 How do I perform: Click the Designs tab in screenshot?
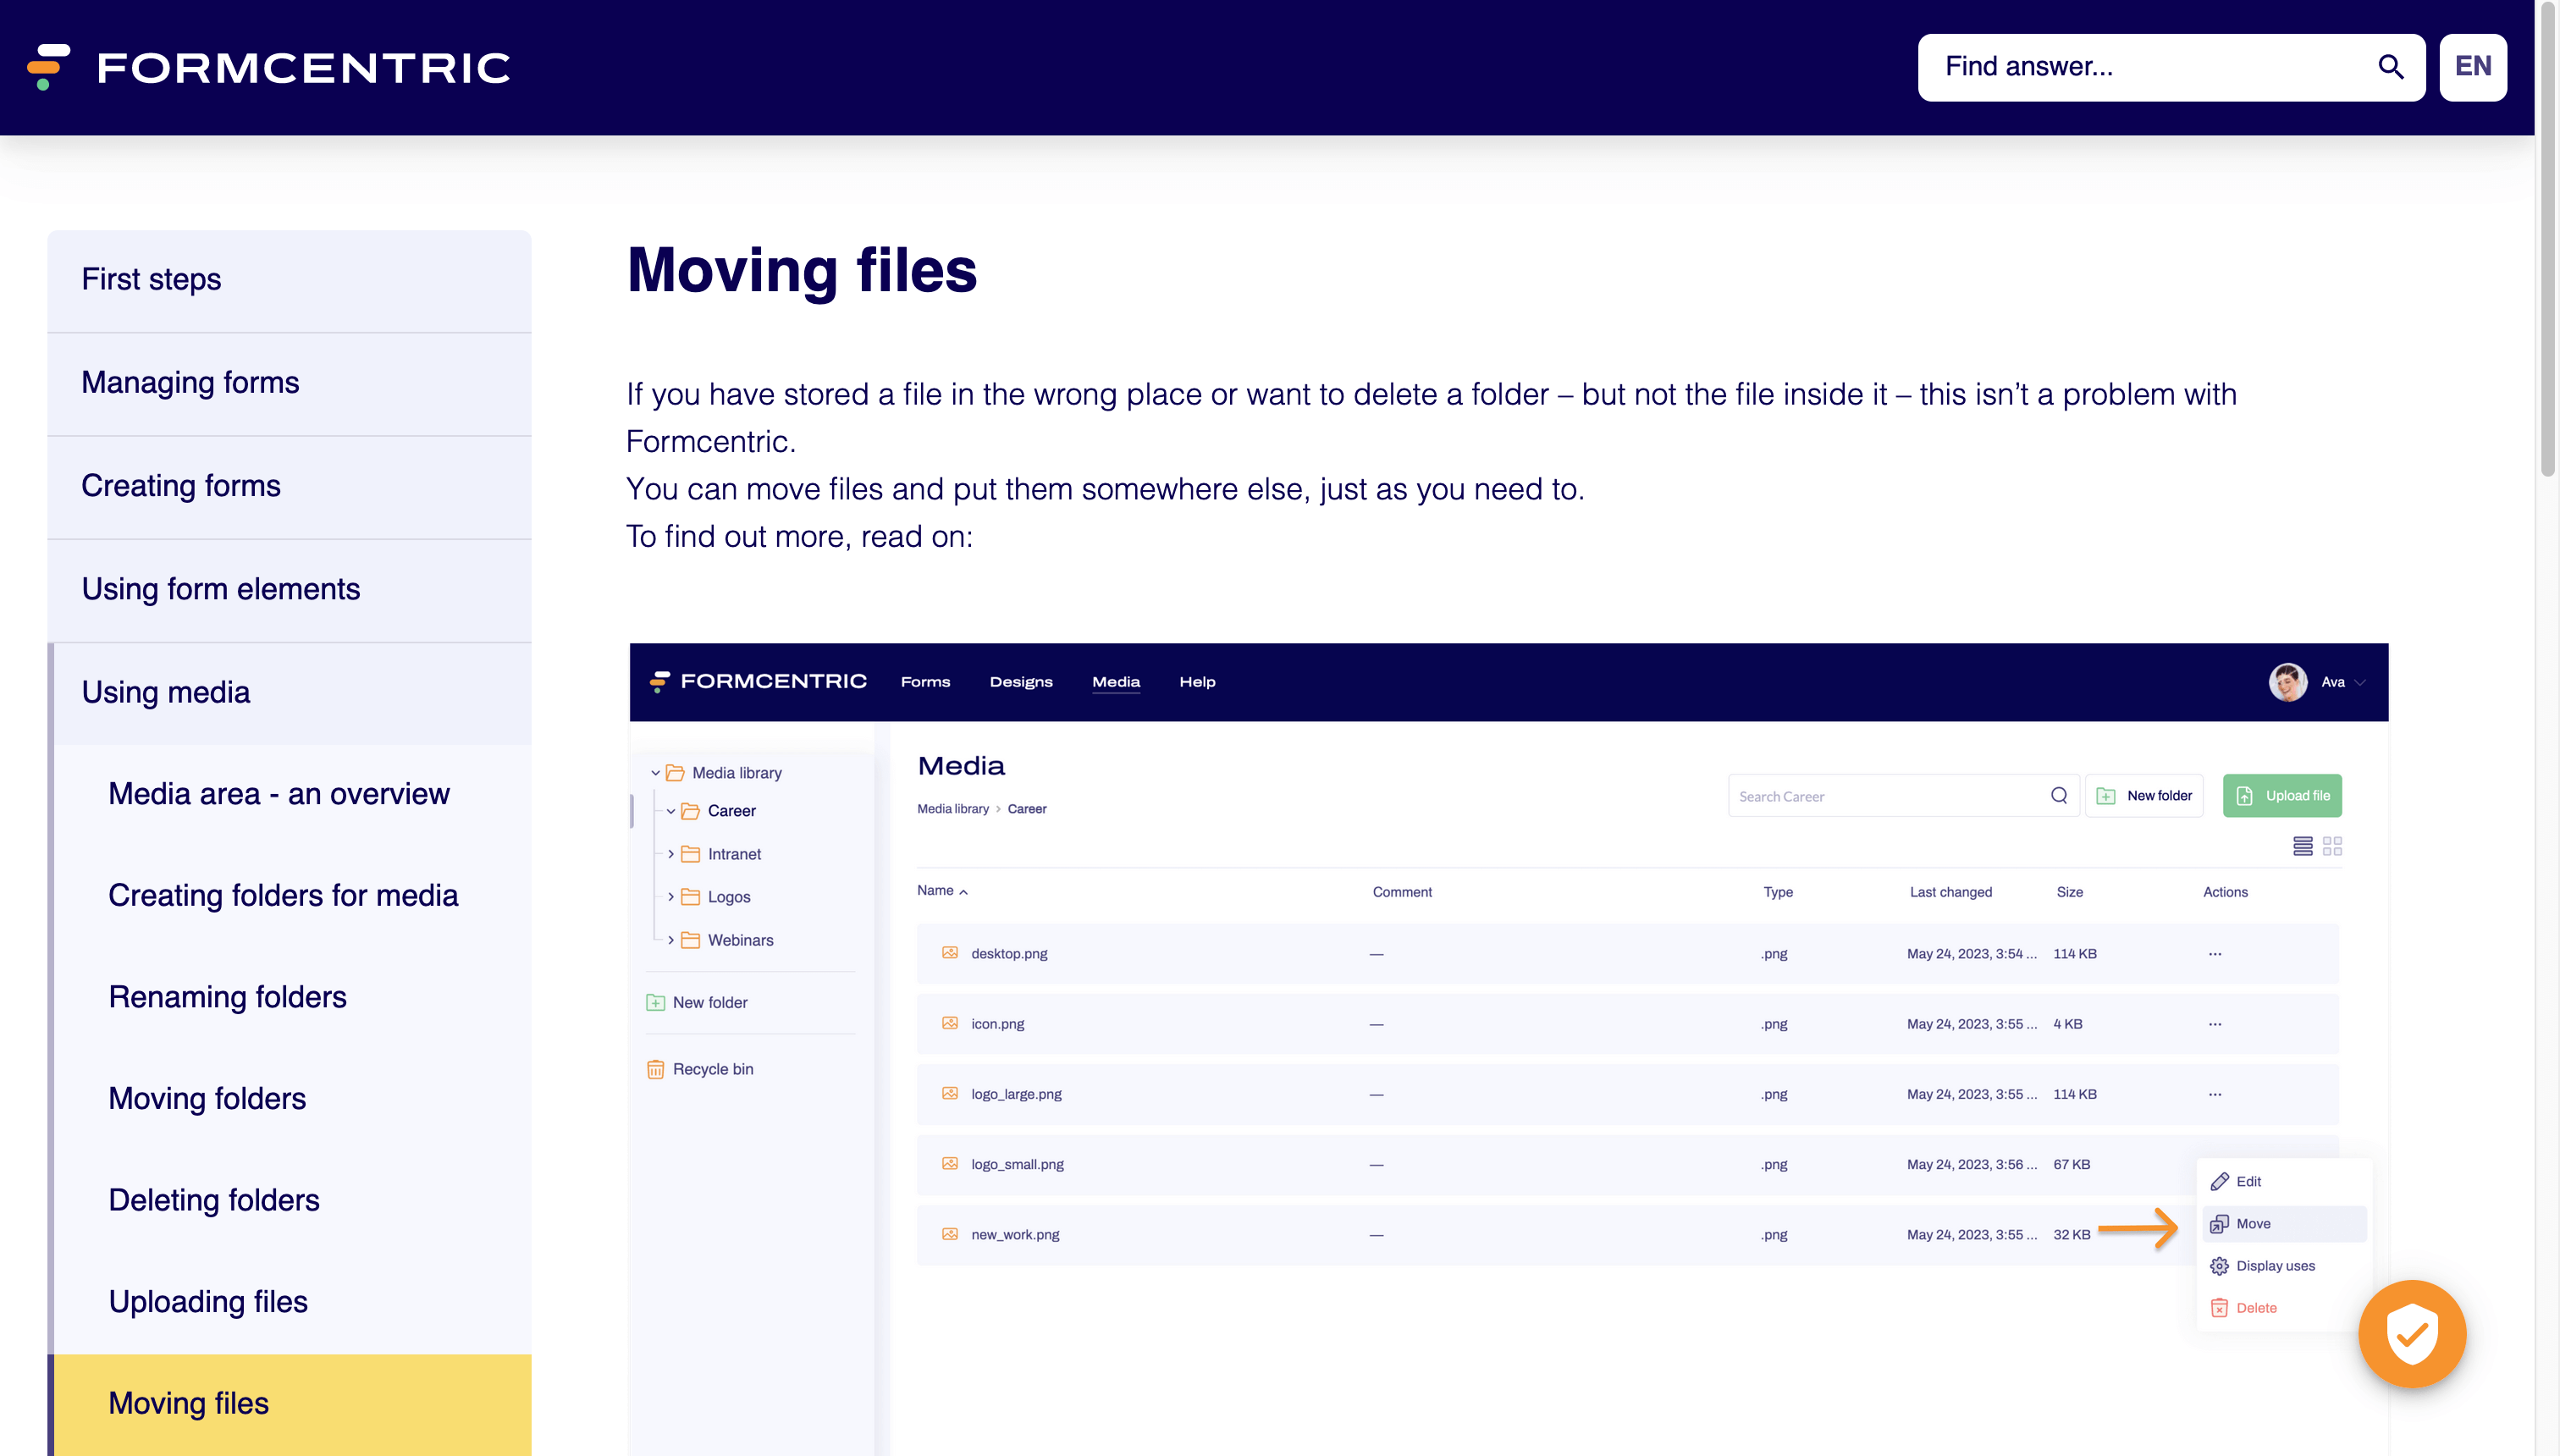[x=1021, y=682]
